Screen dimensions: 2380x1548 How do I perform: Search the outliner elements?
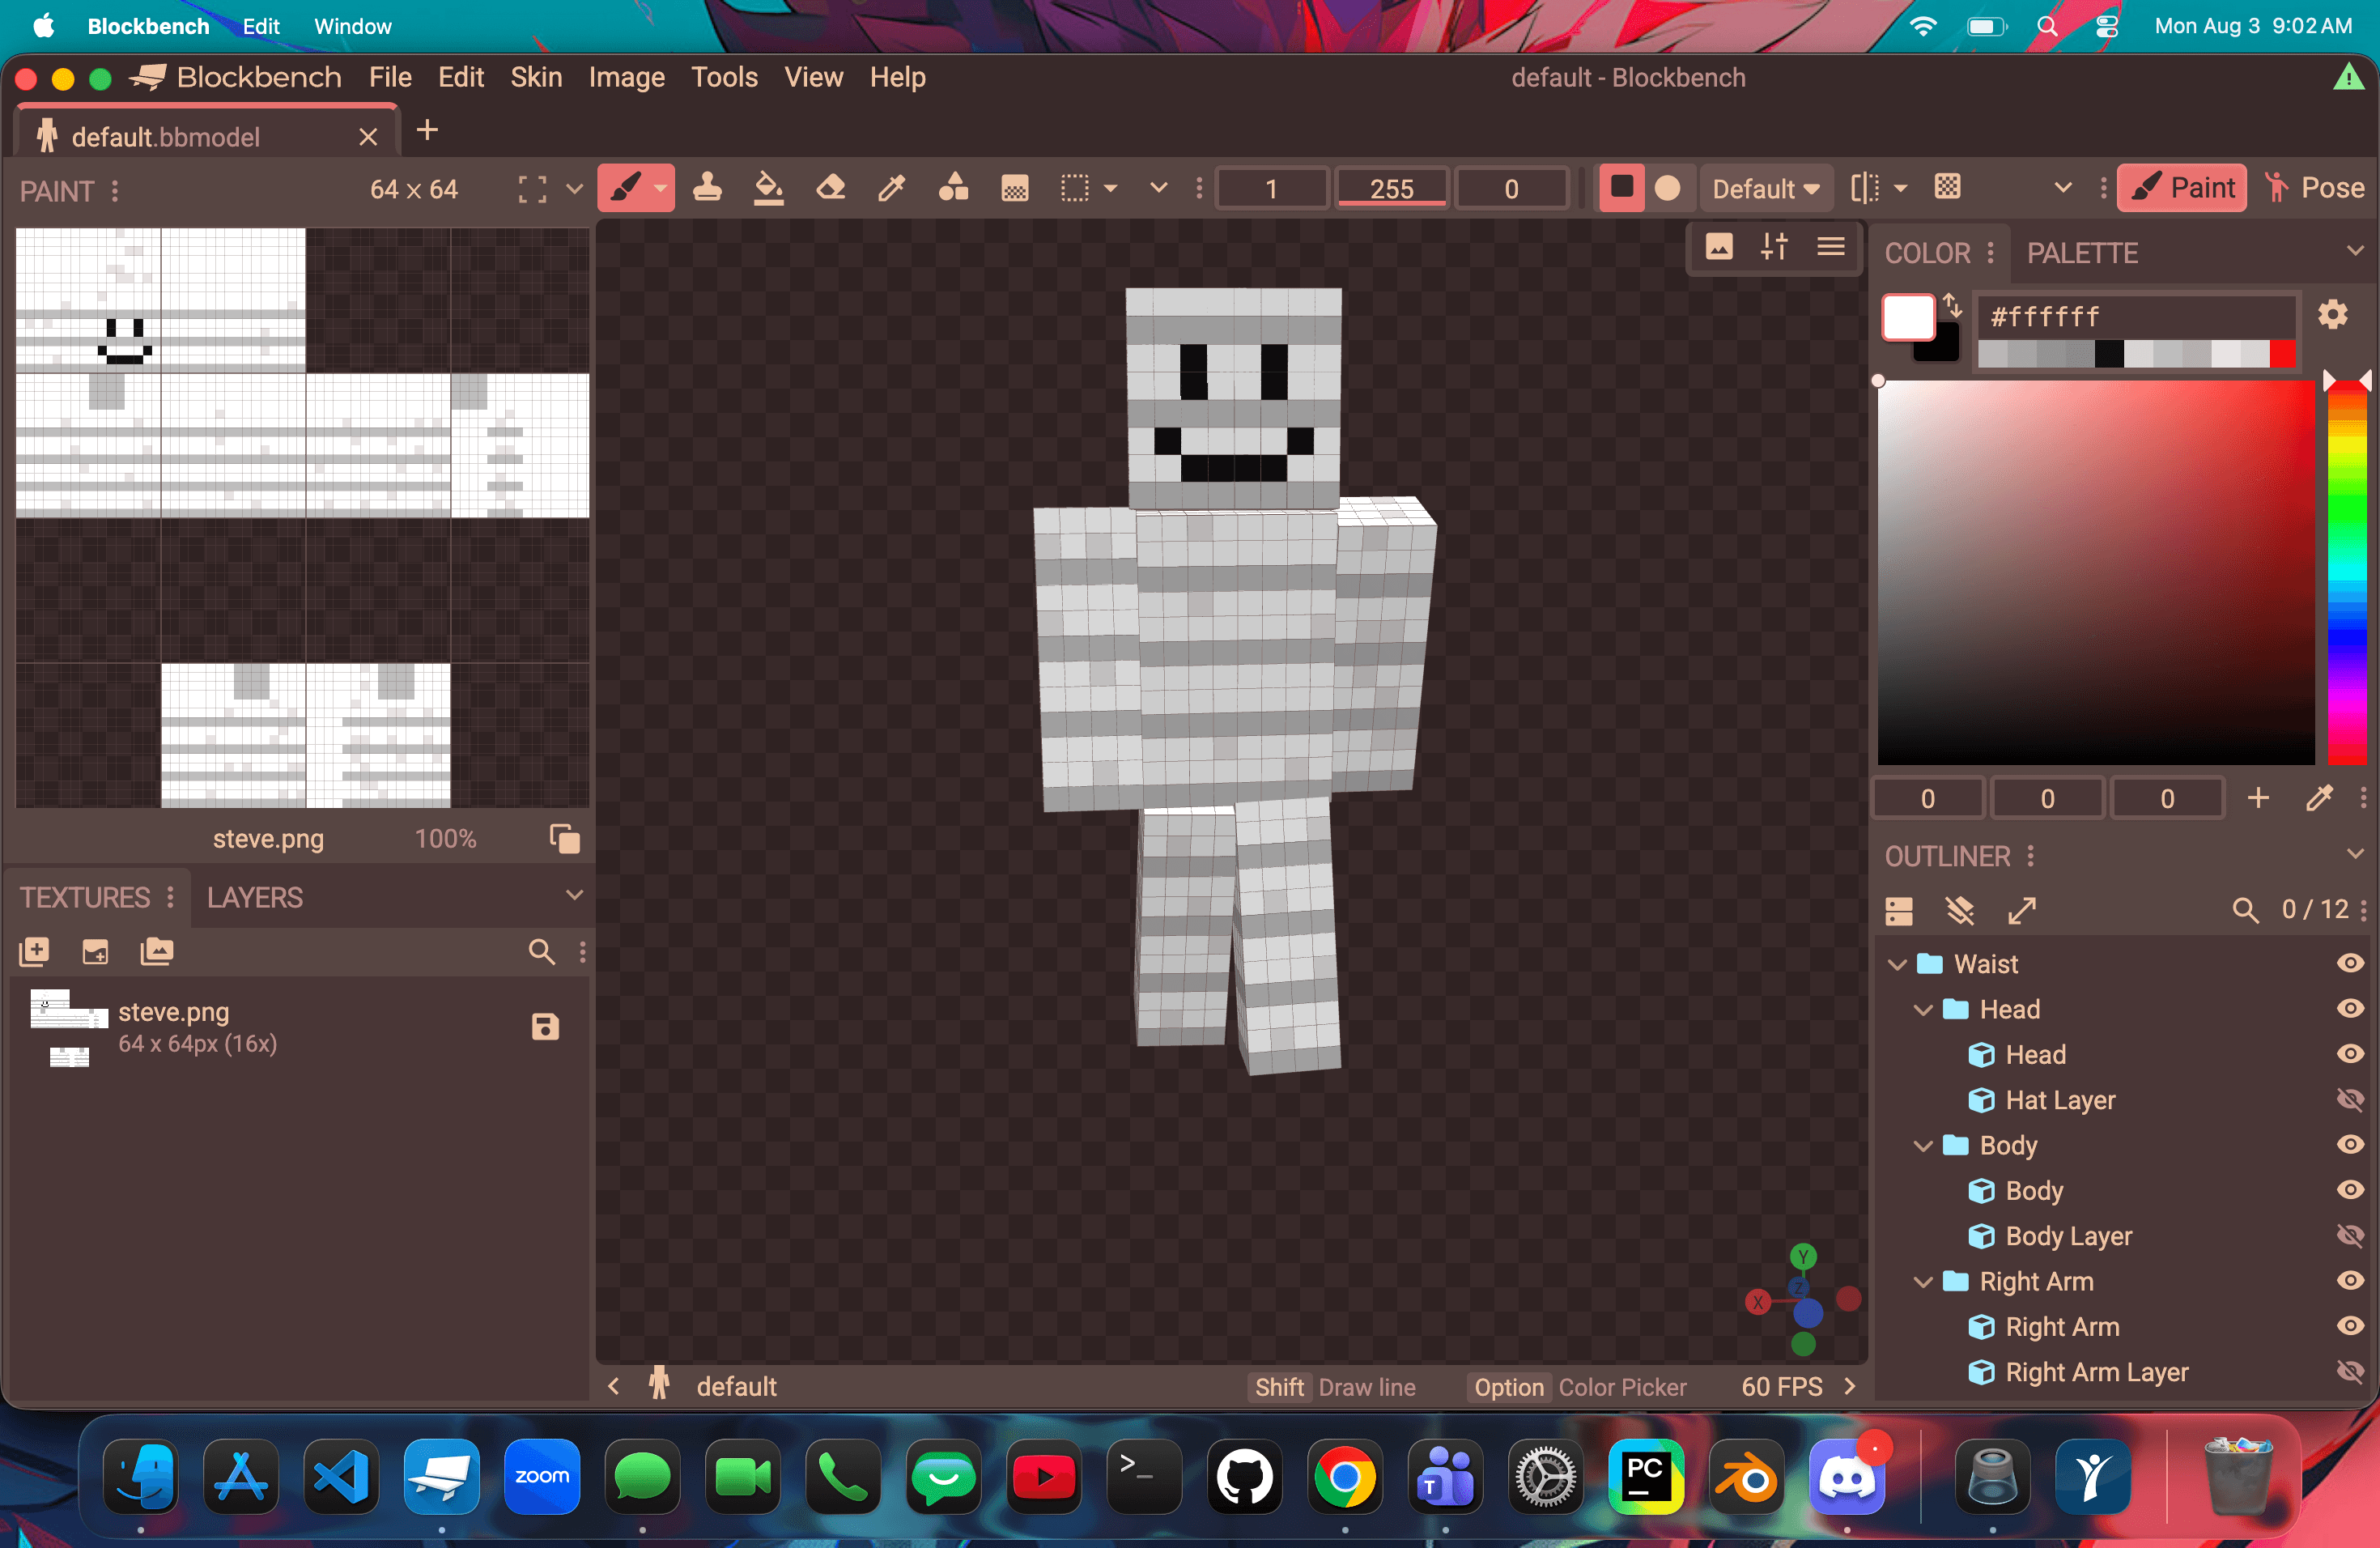(2245, 910)
